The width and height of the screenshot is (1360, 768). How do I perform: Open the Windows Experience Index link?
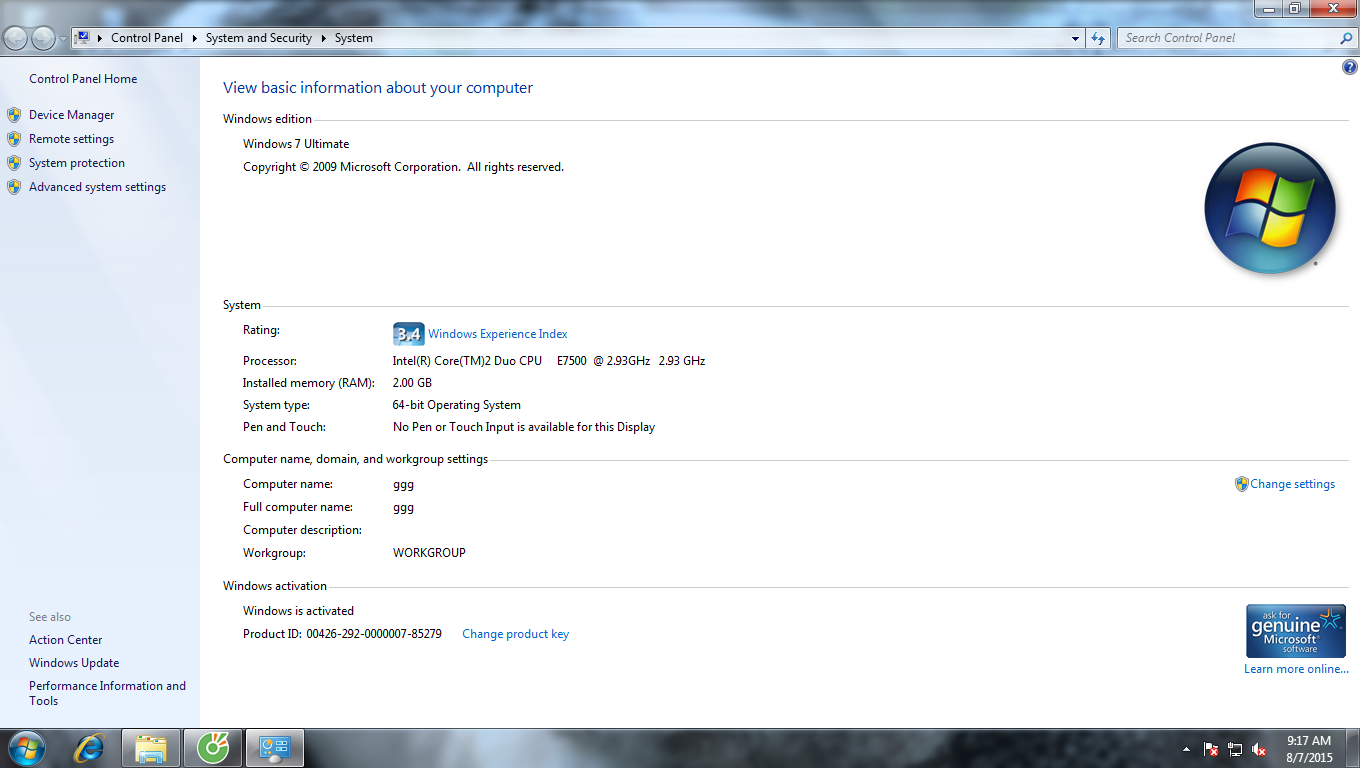pos(498,334)
